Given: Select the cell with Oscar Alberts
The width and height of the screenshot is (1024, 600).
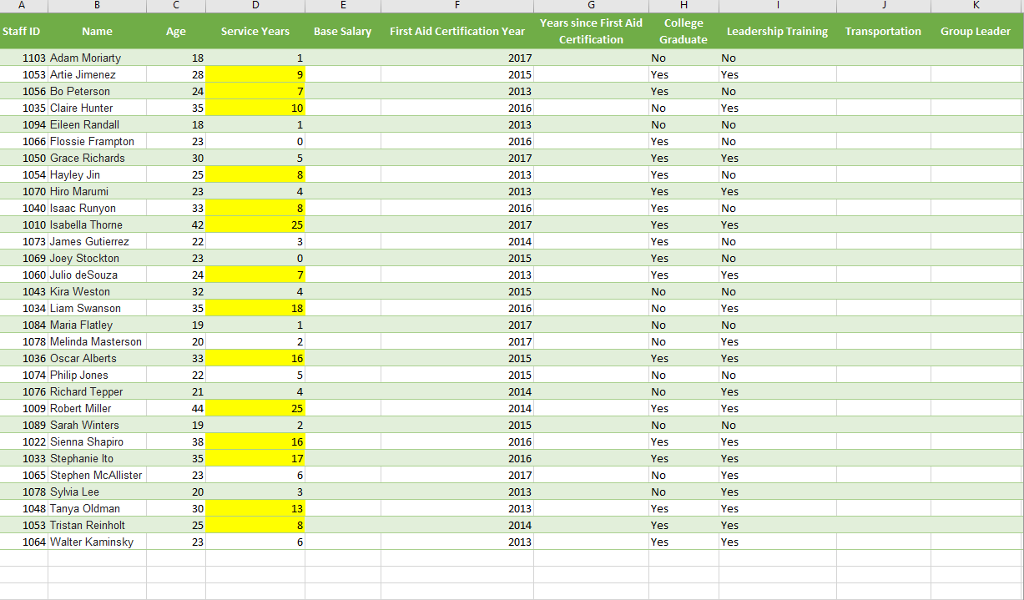Looking at the screenshot, I should click(97, 358).
